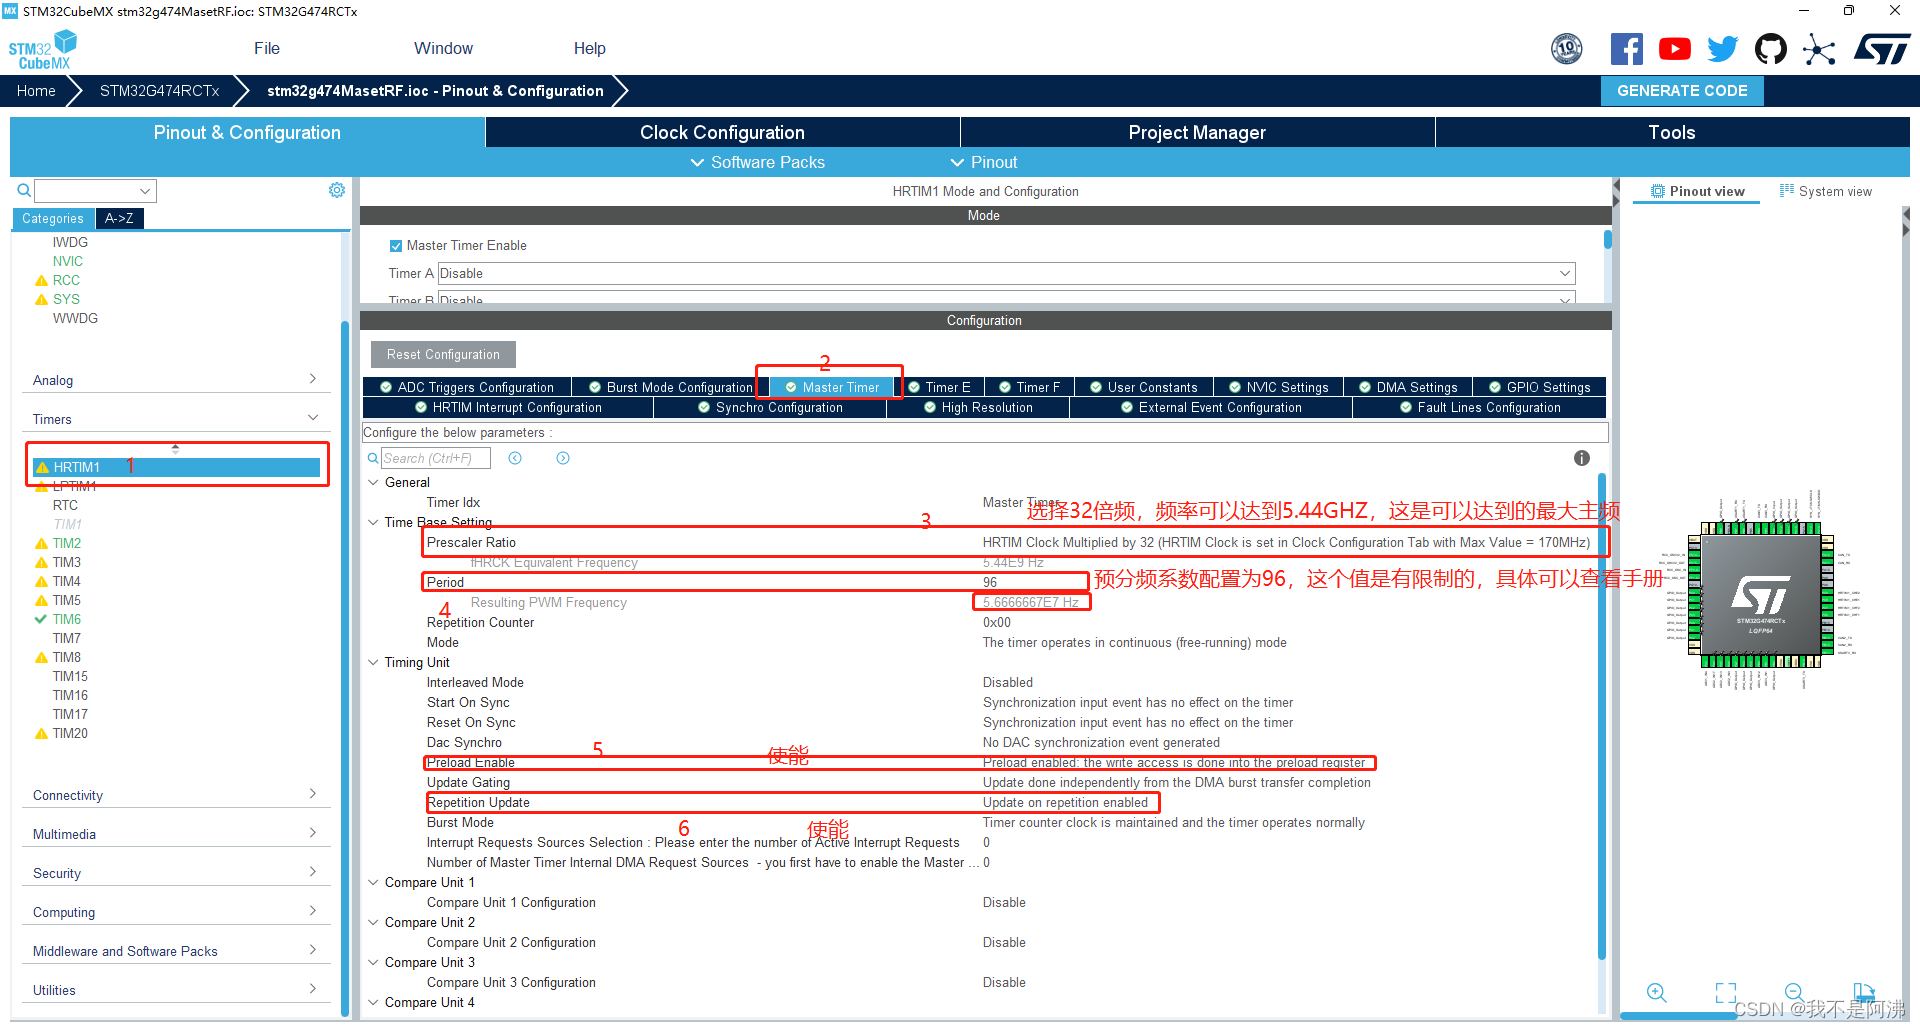The image size is (1920, 1029).
Task: Open the Window menu
Action: pos(443,48)
